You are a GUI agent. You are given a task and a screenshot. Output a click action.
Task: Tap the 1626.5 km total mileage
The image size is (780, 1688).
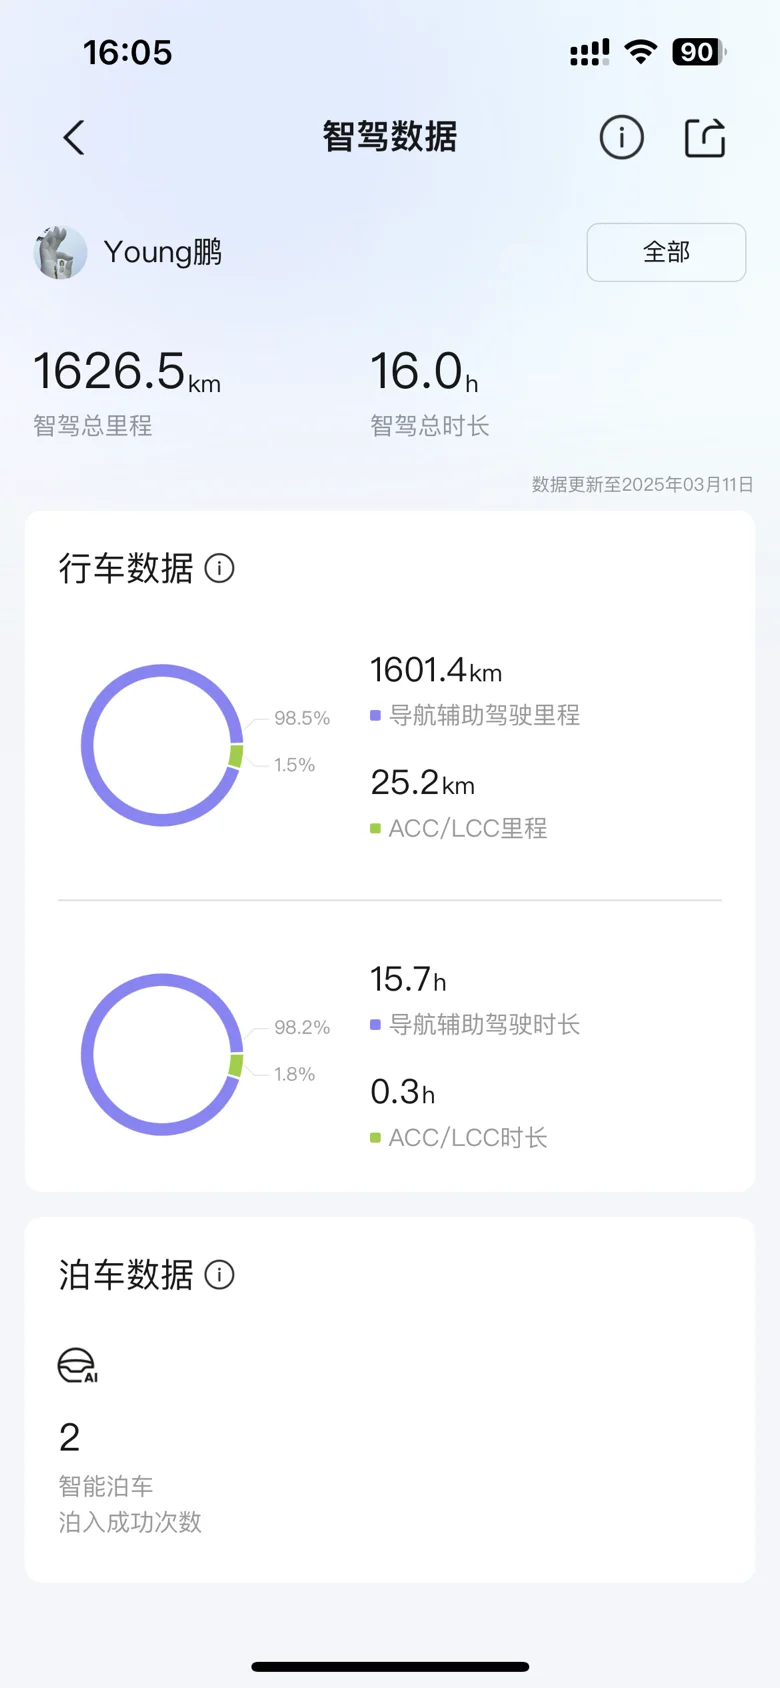(127, 372)
